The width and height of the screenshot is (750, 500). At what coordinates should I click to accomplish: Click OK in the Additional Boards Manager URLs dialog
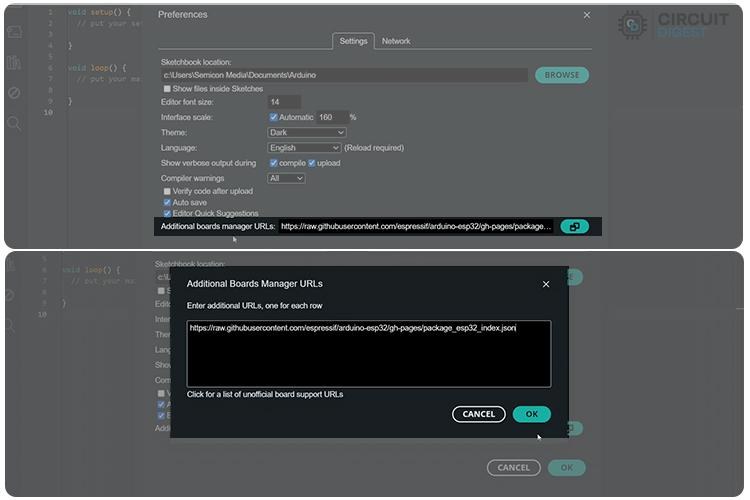(x=531, y=414)
